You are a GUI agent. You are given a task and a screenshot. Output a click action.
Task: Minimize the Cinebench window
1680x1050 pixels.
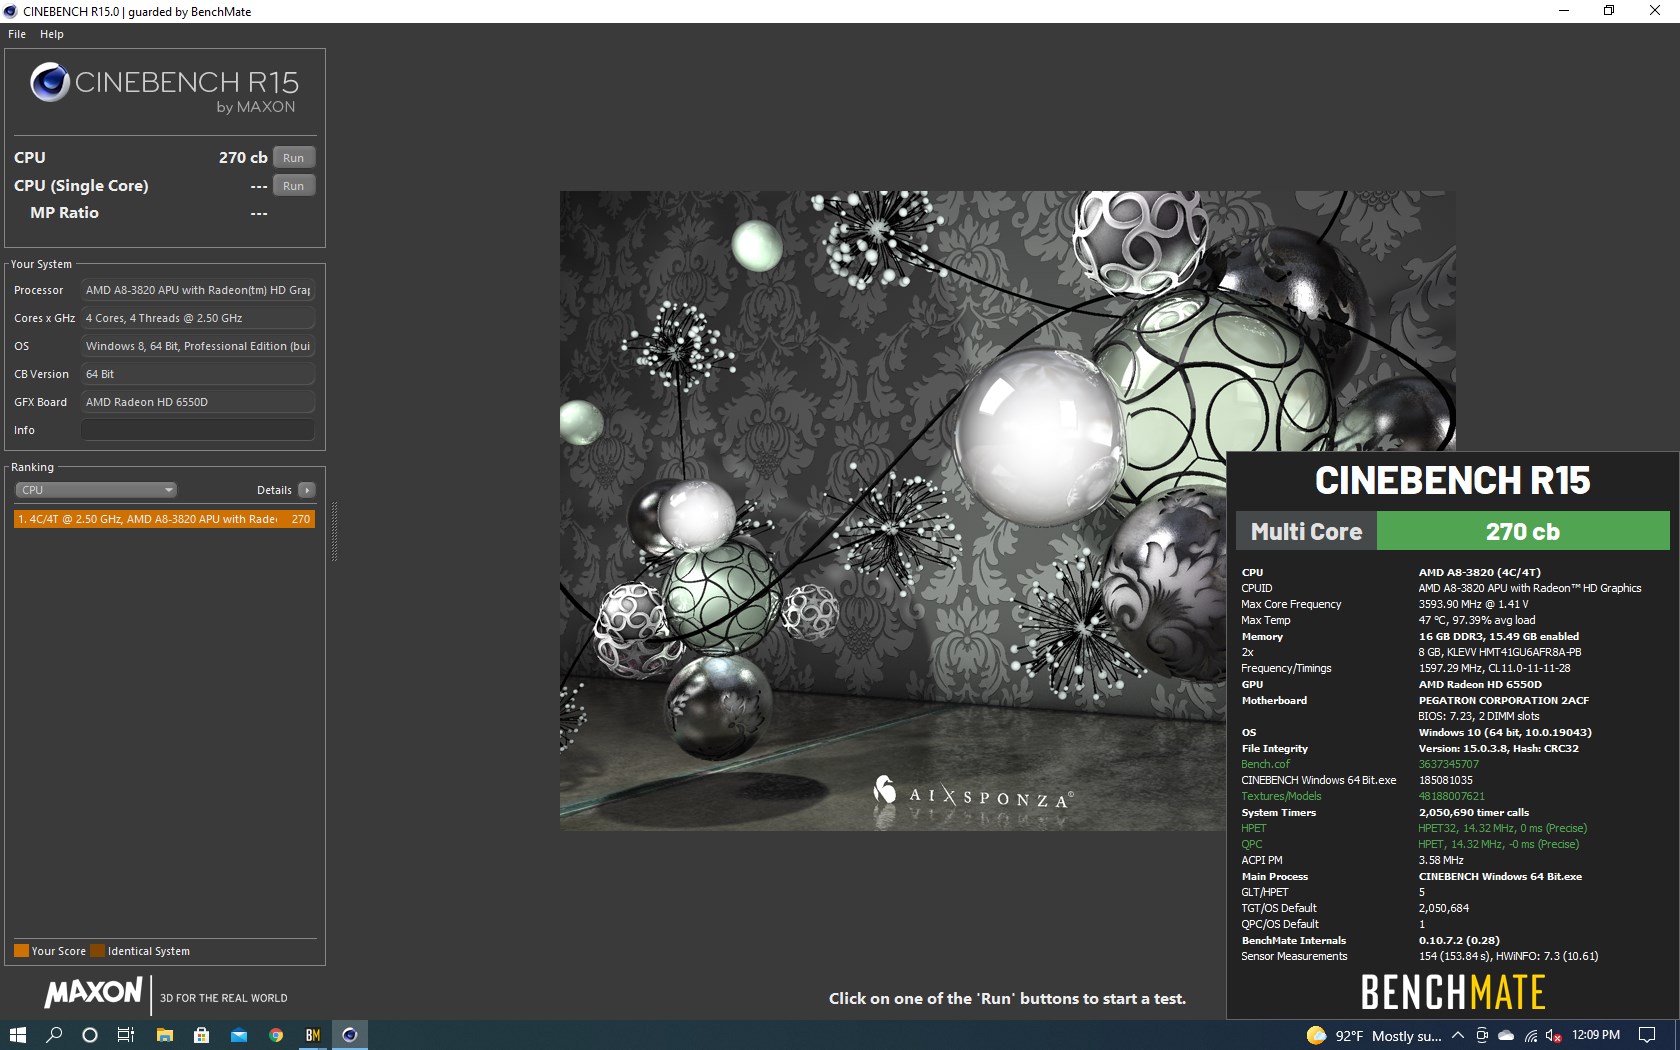[x=1564, y=11]
